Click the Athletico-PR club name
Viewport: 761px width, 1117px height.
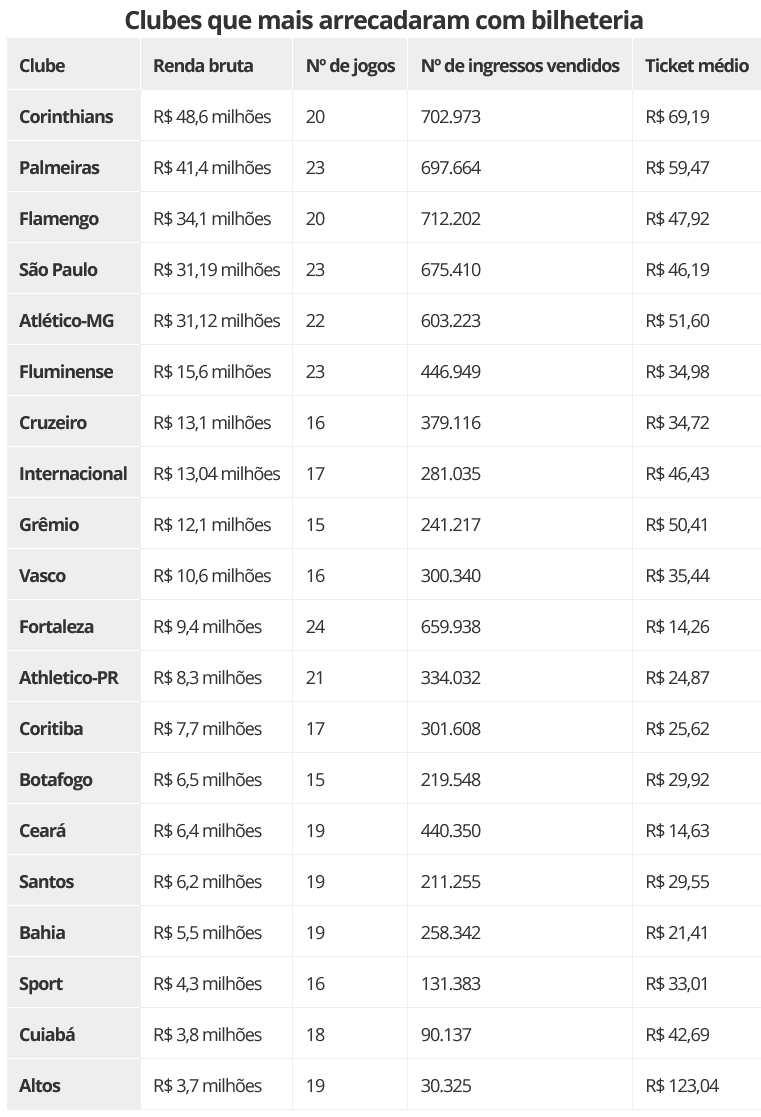coord(68,678)
